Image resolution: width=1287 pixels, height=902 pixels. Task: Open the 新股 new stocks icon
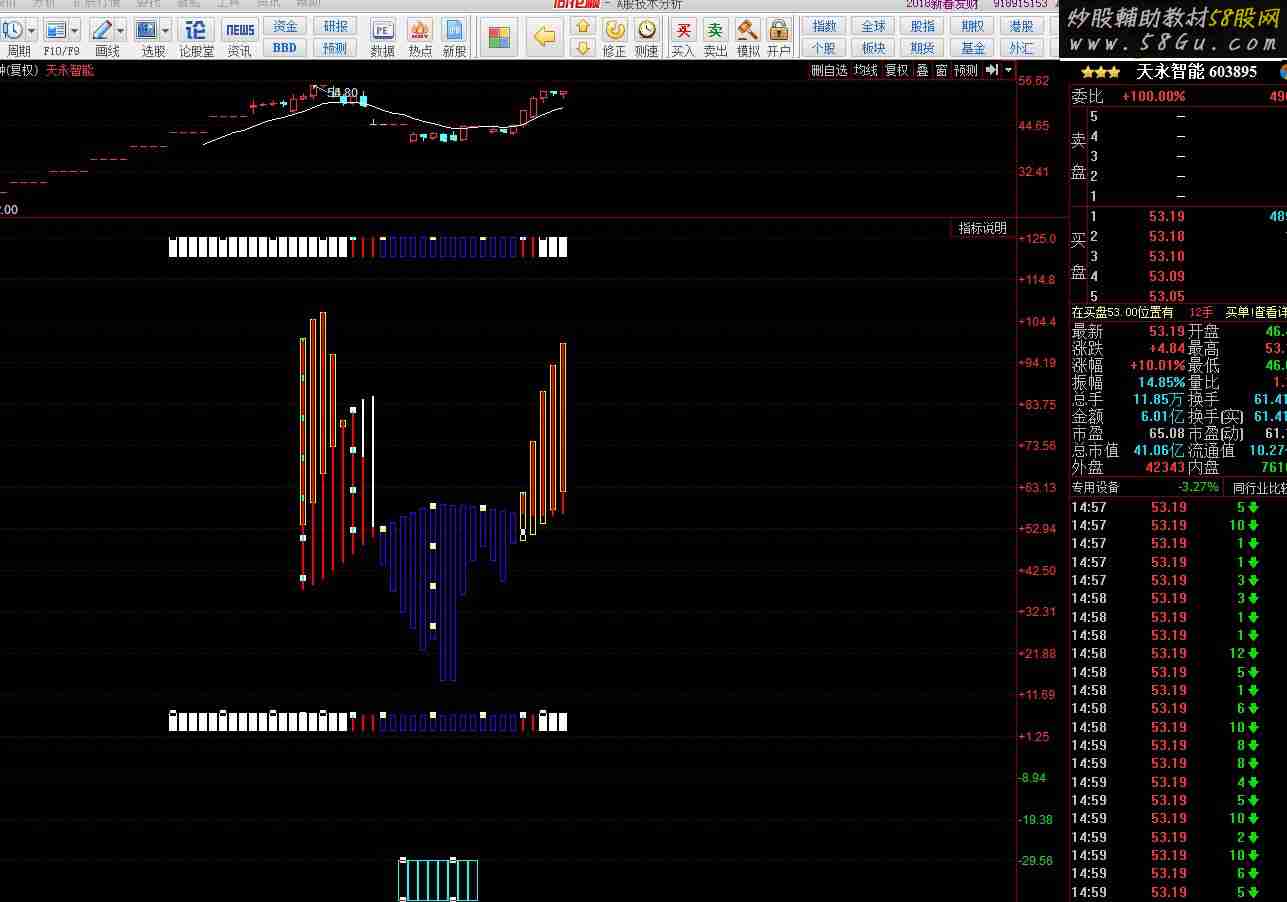454,37
